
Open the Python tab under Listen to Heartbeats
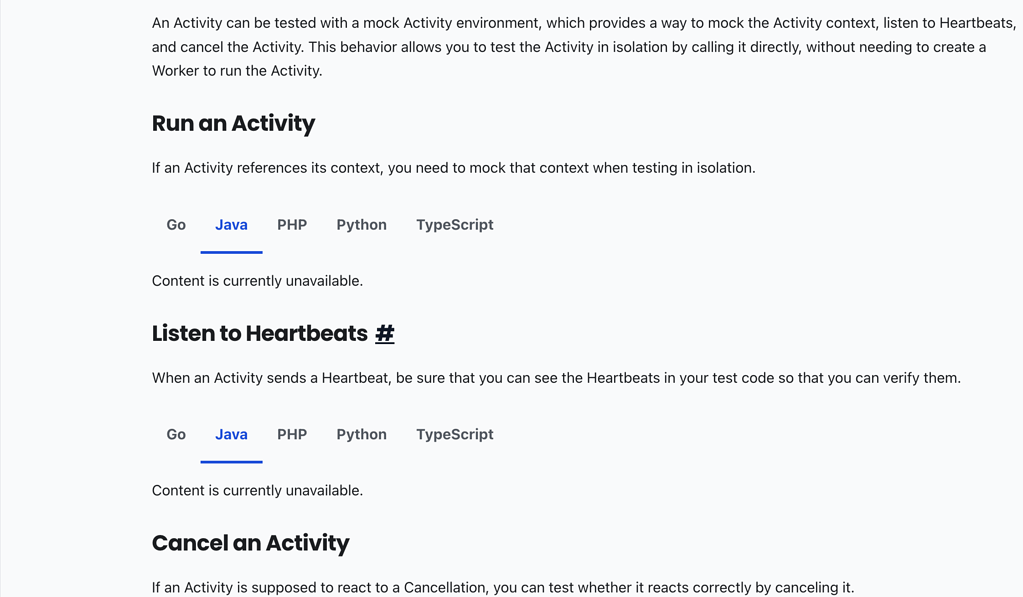361,434
